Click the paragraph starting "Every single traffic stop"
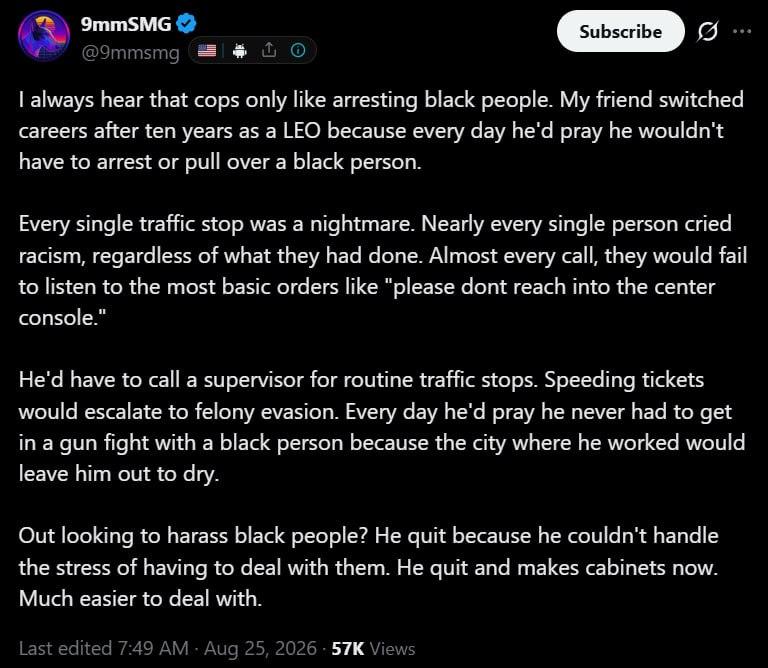Viewport: 768px width, 668px height. pyautogui.click(x=383, y=271)
